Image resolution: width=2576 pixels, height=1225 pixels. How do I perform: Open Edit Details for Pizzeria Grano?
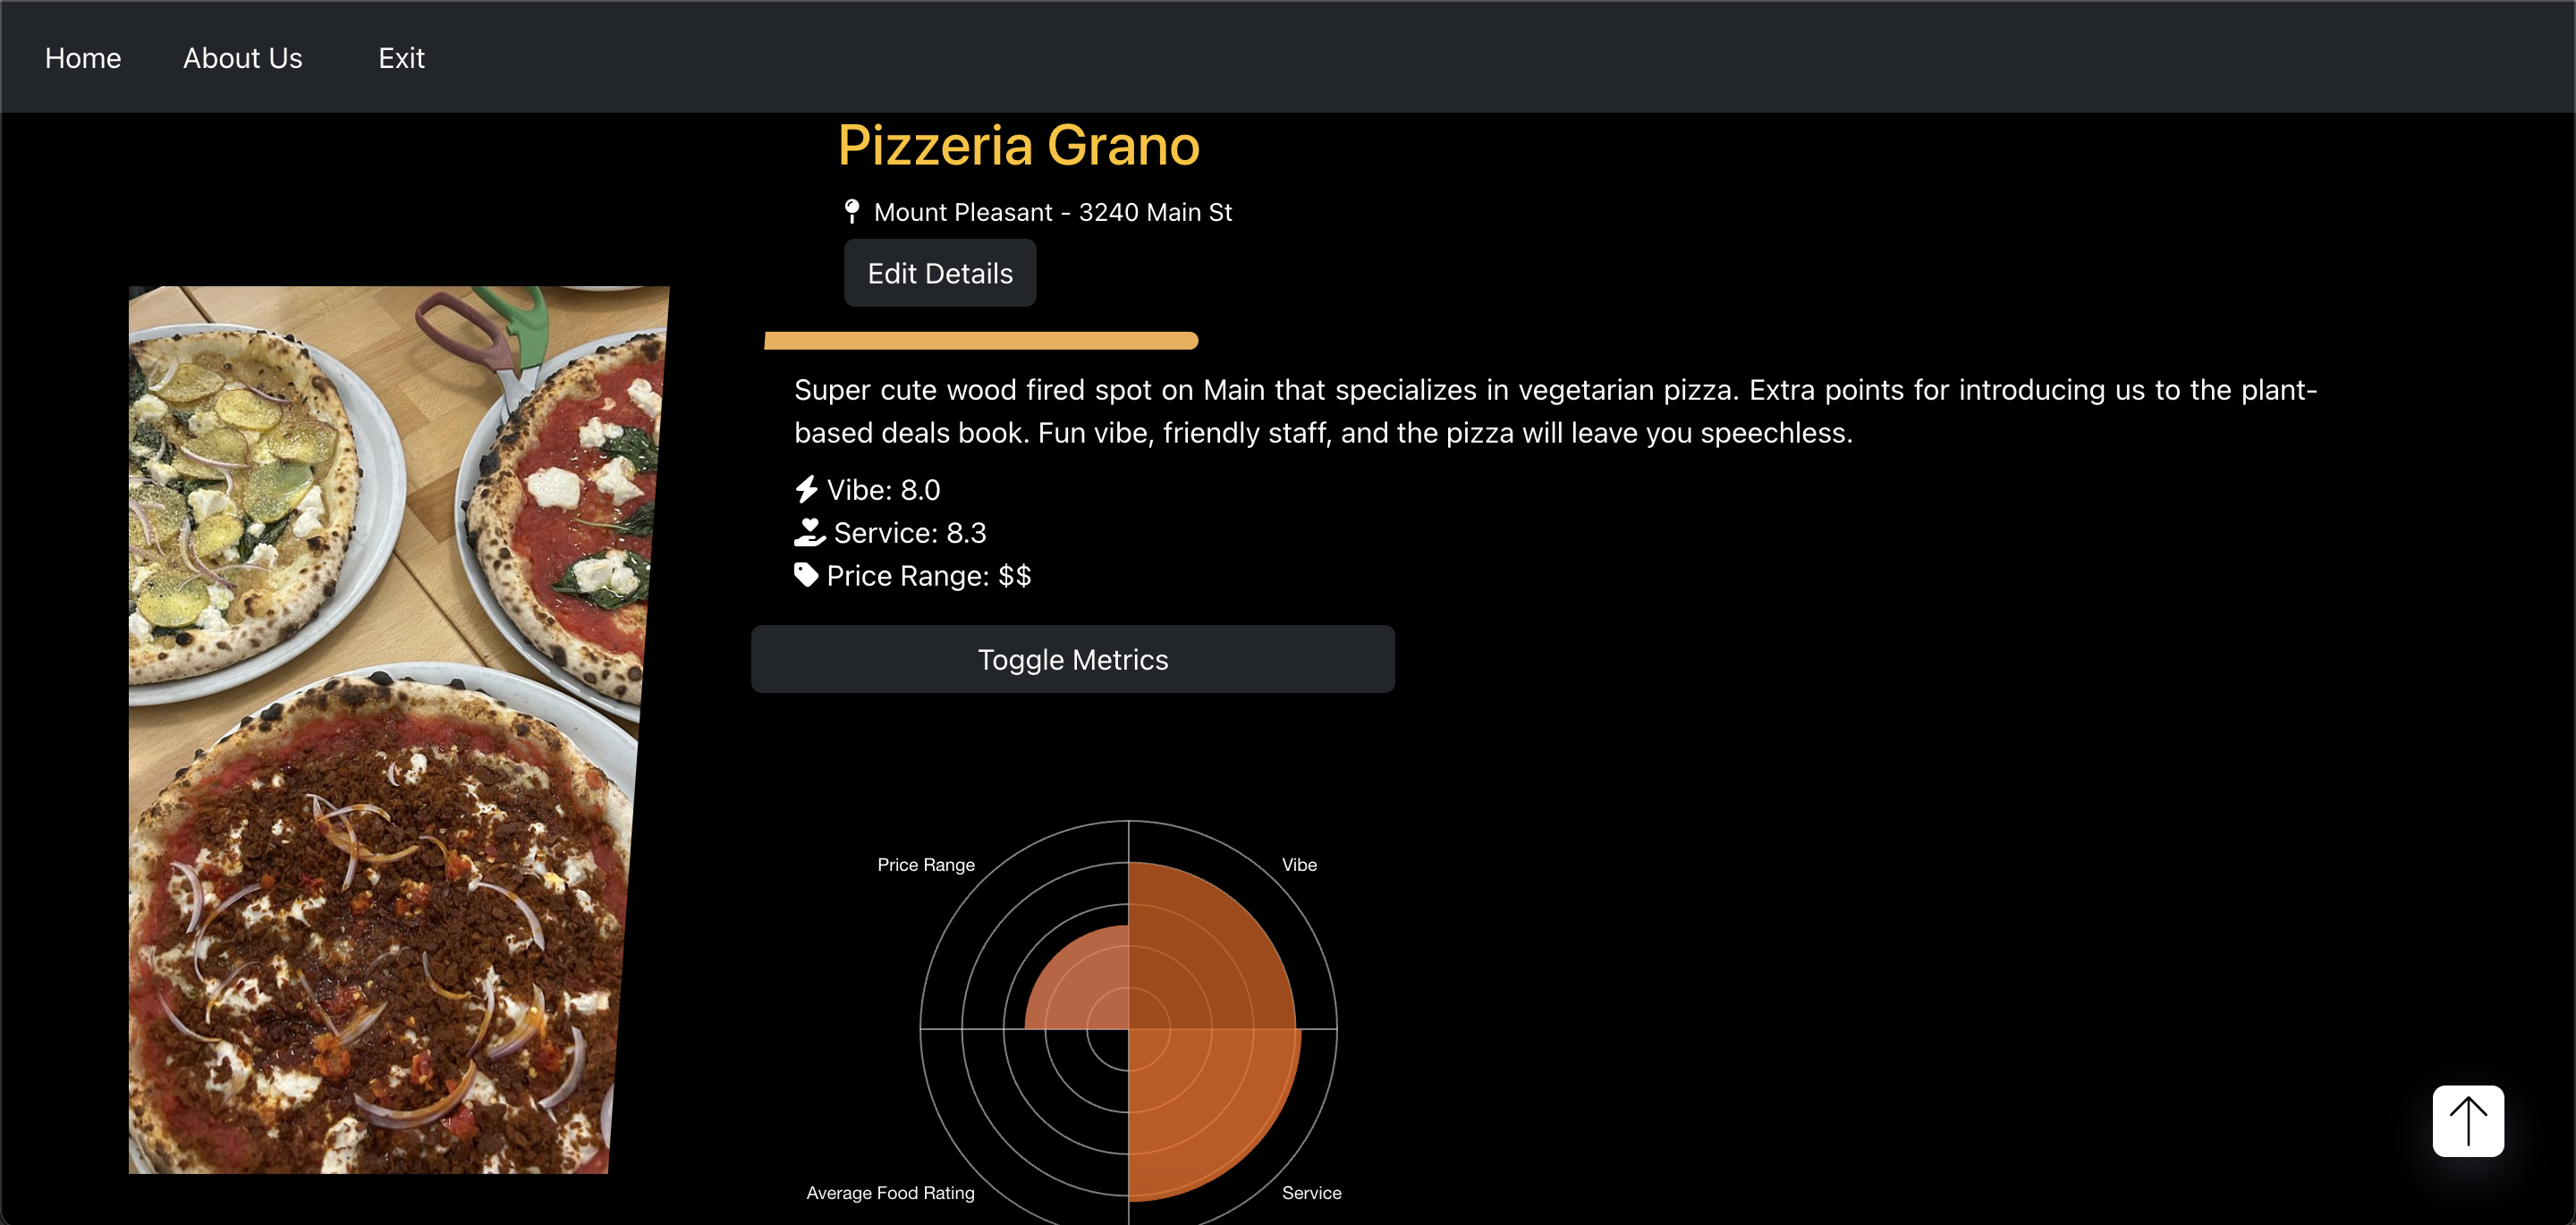click(939, 273)
